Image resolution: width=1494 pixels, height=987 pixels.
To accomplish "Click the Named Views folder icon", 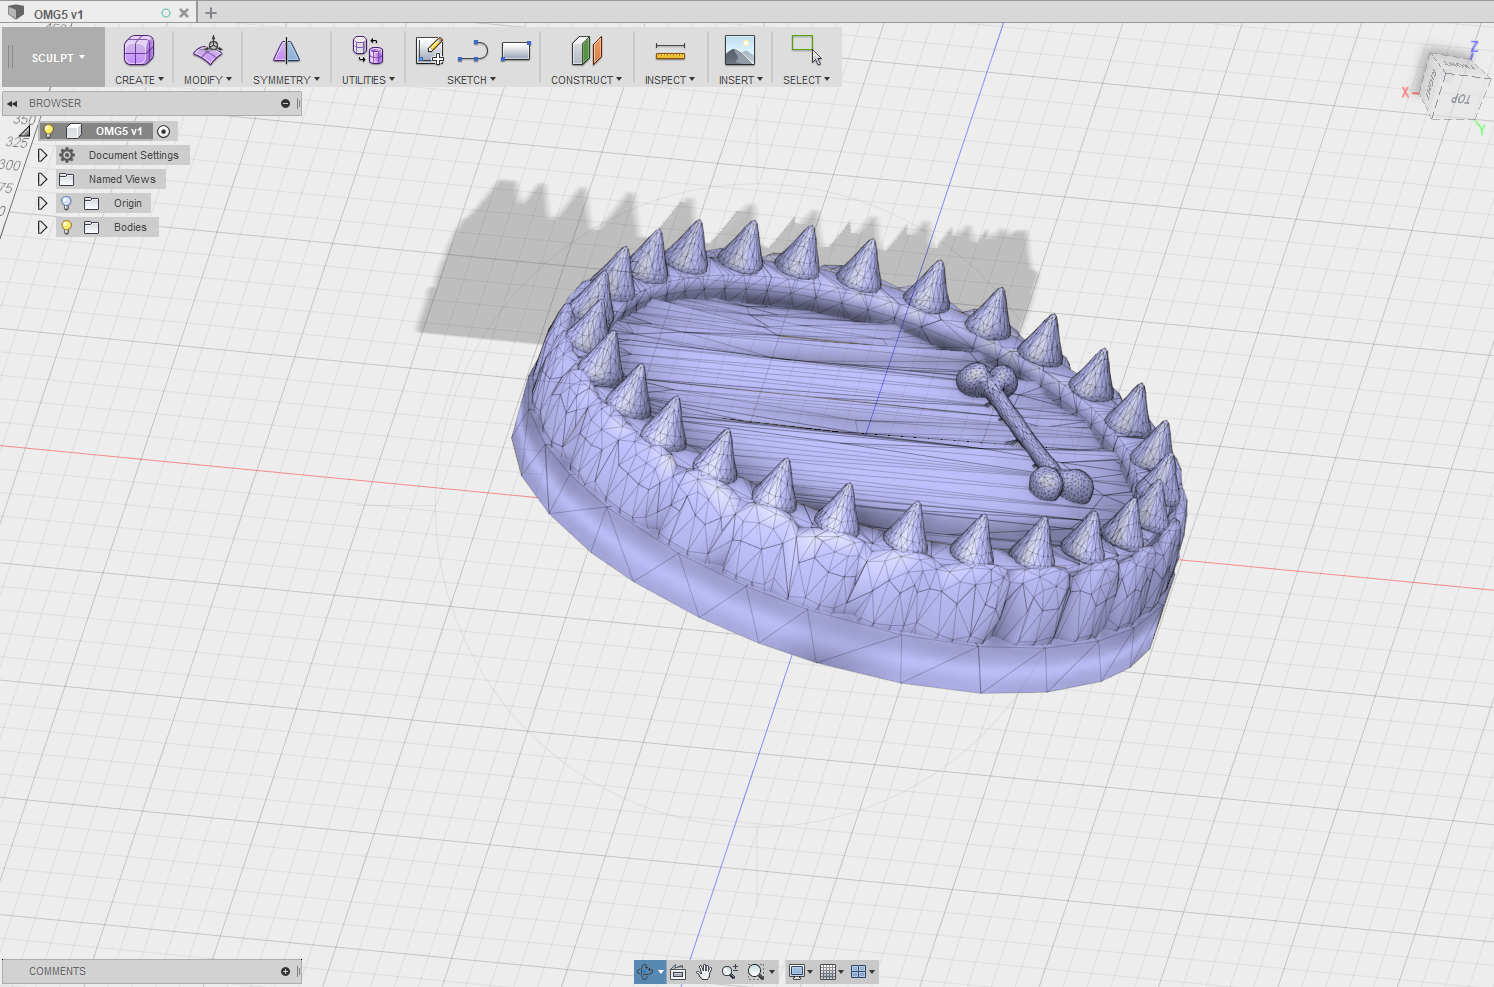I will point(67,179).
